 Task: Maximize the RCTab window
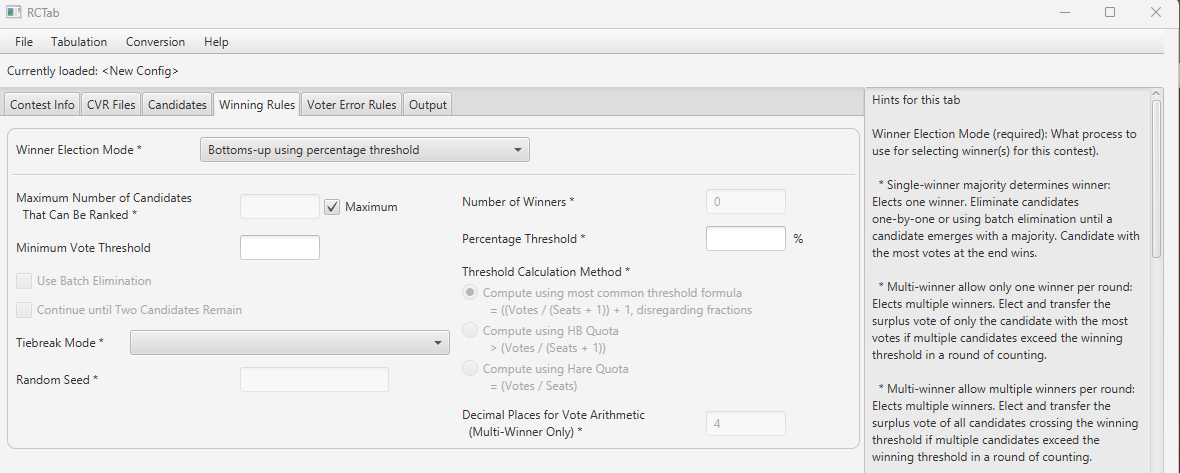tap(1110, 12)
